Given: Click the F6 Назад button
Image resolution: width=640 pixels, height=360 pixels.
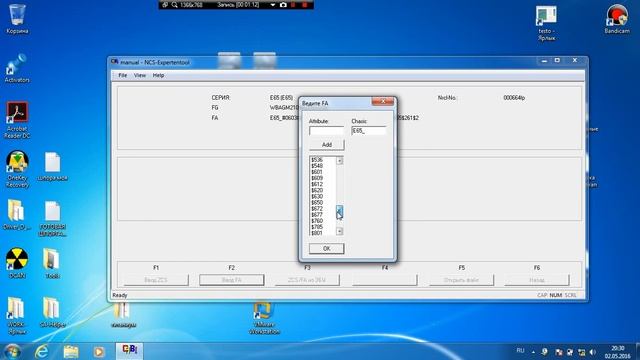Looking at the screenshot, I should tap(537, 280).
